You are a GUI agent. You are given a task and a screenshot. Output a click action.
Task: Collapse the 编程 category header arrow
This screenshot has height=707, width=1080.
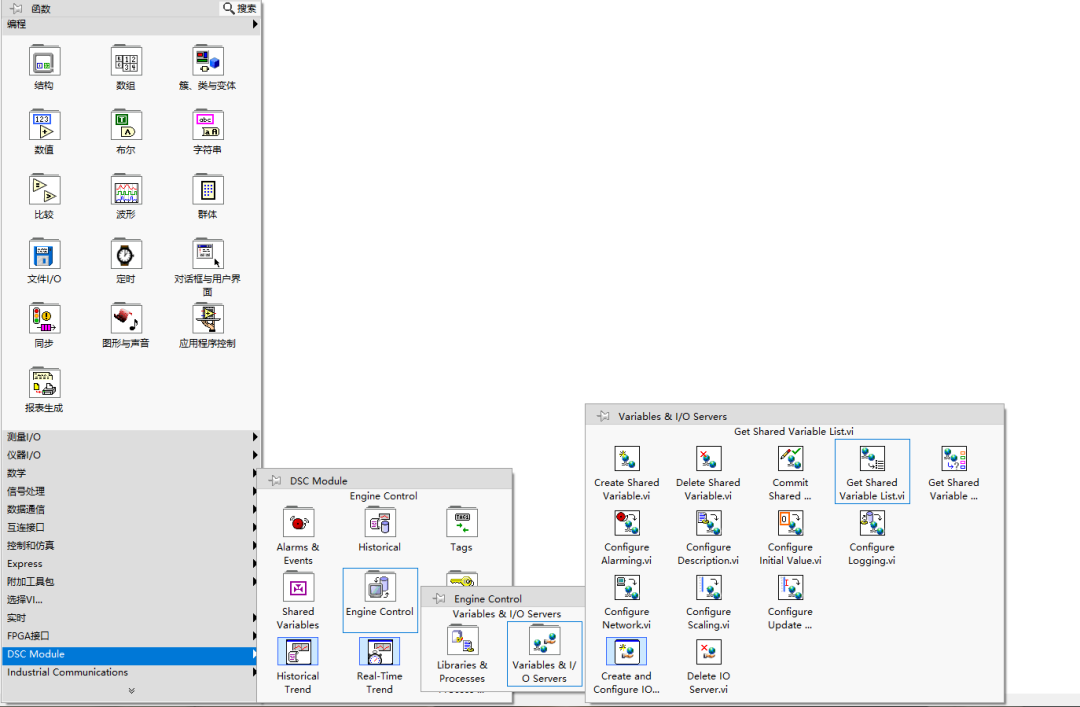pyautogui.click(x=255, y=24)
